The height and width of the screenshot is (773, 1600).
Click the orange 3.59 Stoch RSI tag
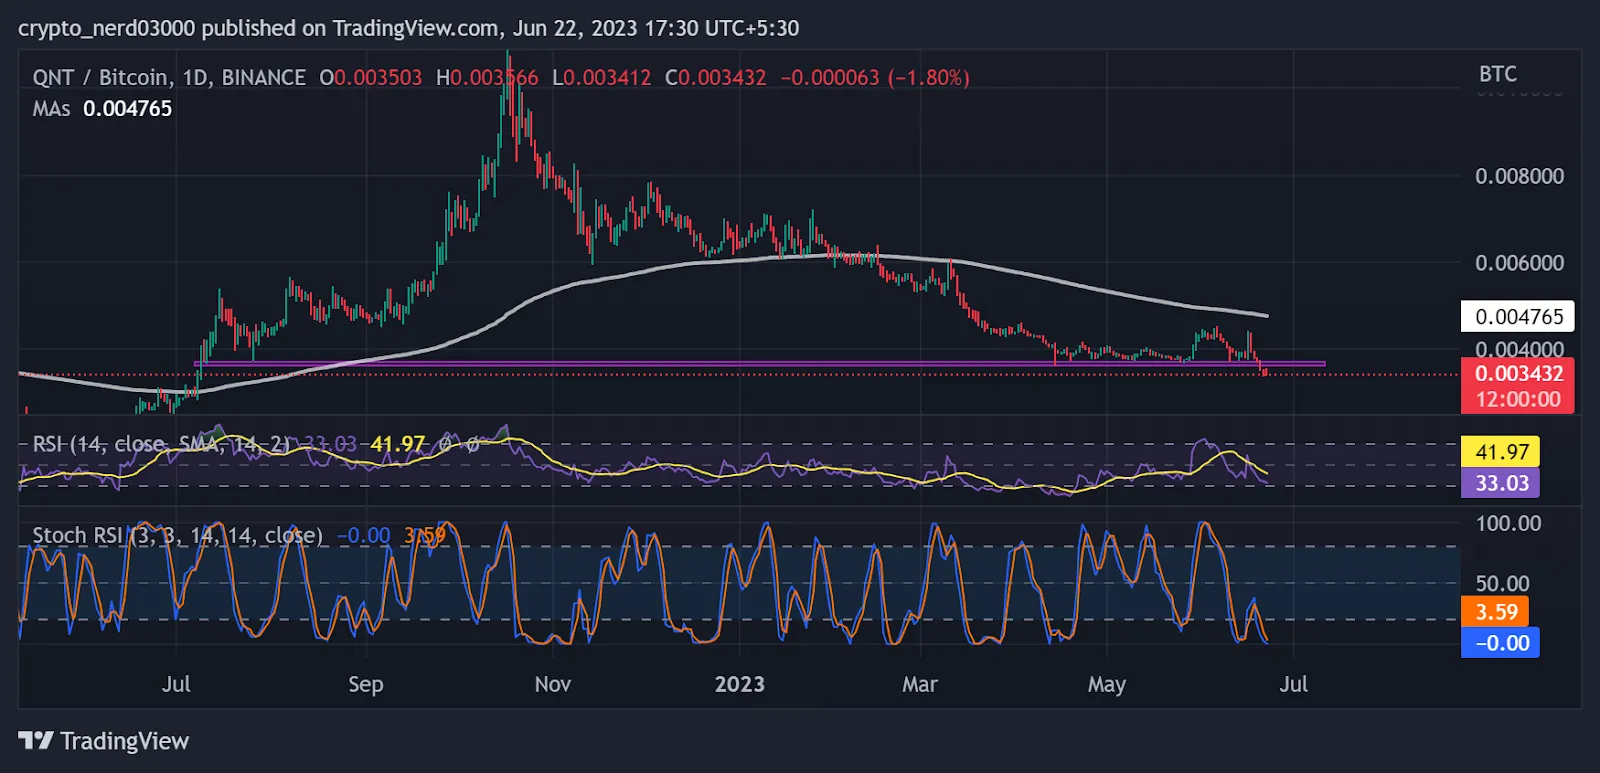point(1495,611)
